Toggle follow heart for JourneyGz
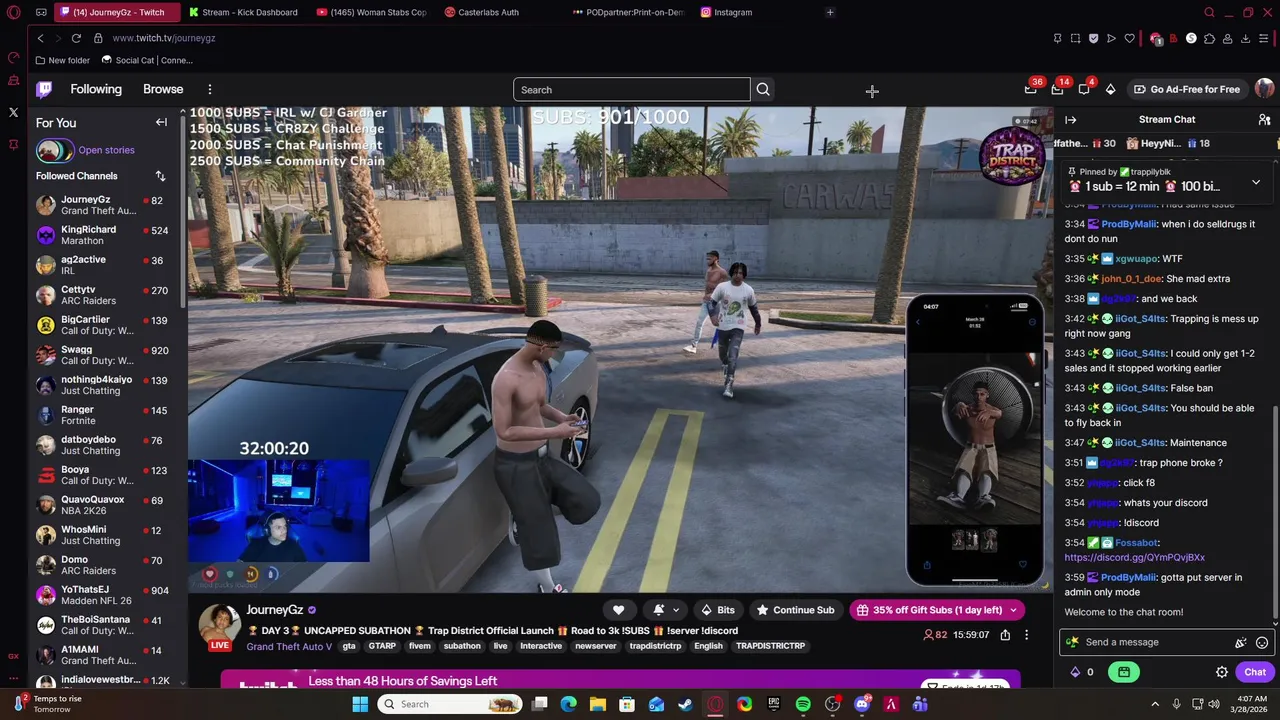The height and width of the screenshot is (720, 1280). coord(618,610)
